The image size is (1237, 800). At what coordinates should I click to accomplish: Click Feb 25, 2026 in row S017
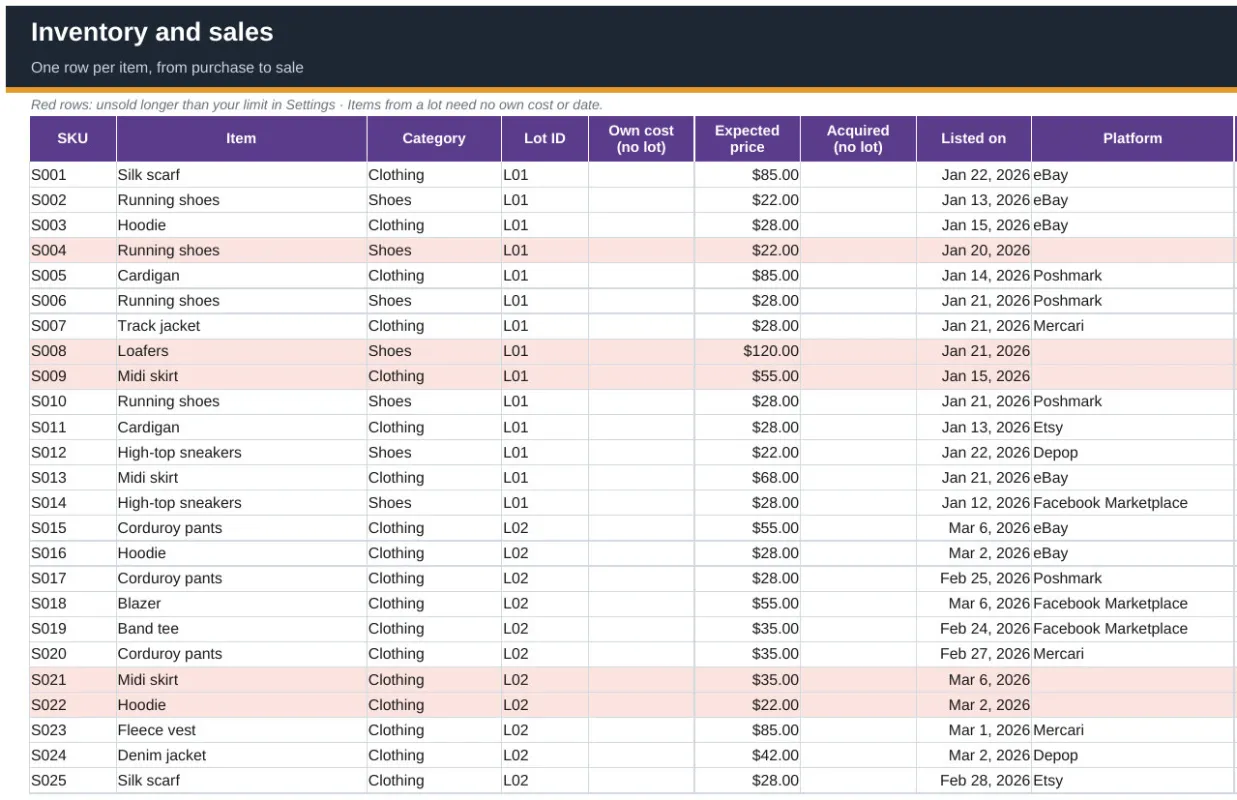click(x=973, y=578)
